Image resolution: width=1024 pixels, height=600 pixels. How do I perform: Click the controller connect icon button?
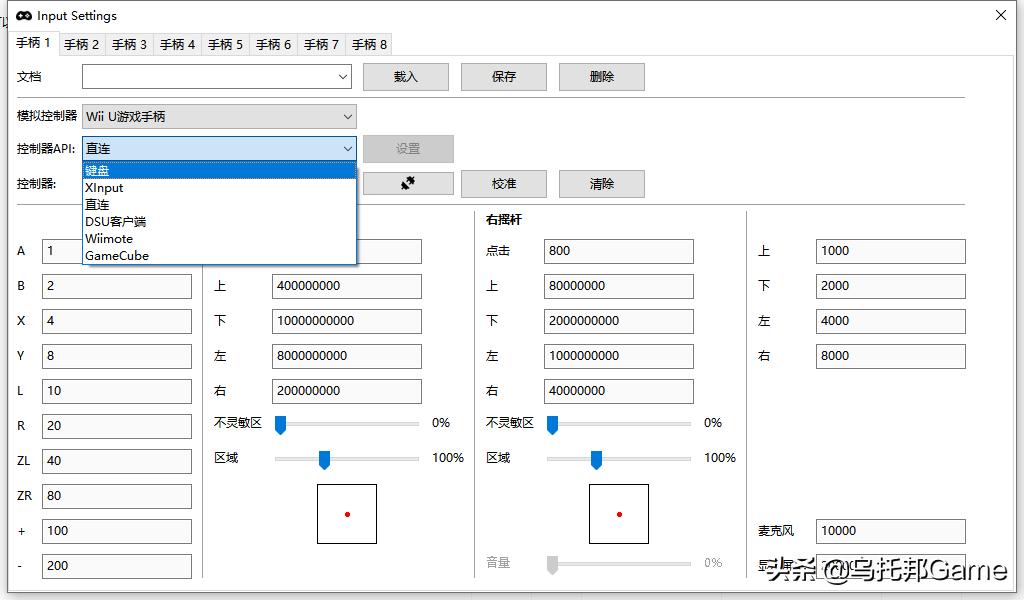[408, 184]
